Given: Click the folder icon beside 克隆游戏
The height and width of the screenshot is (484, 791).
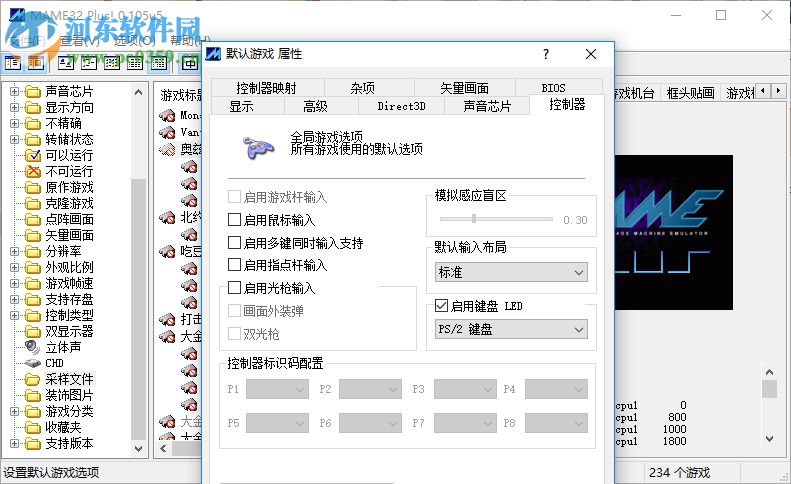Looking at the screenshot, I should pyautogui.click(x=33, y=204).
